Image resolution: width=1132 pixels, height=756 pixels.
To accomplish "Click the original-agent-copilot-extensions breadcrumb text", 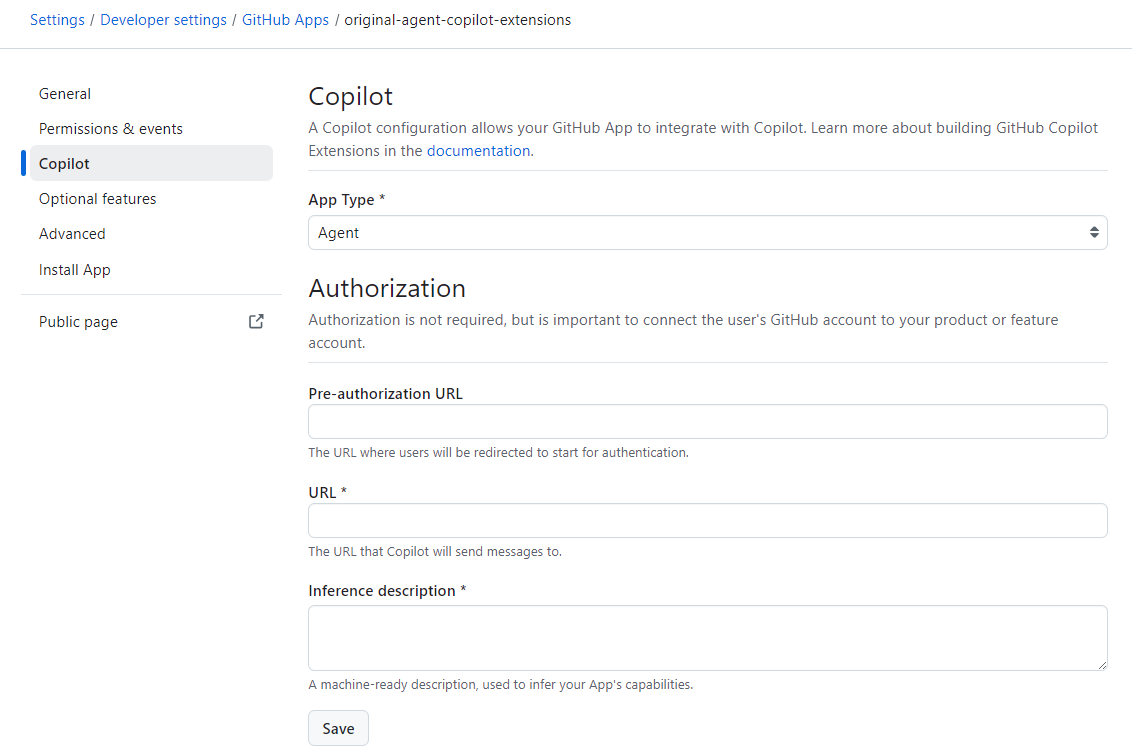I will click(x=456, y=19).
